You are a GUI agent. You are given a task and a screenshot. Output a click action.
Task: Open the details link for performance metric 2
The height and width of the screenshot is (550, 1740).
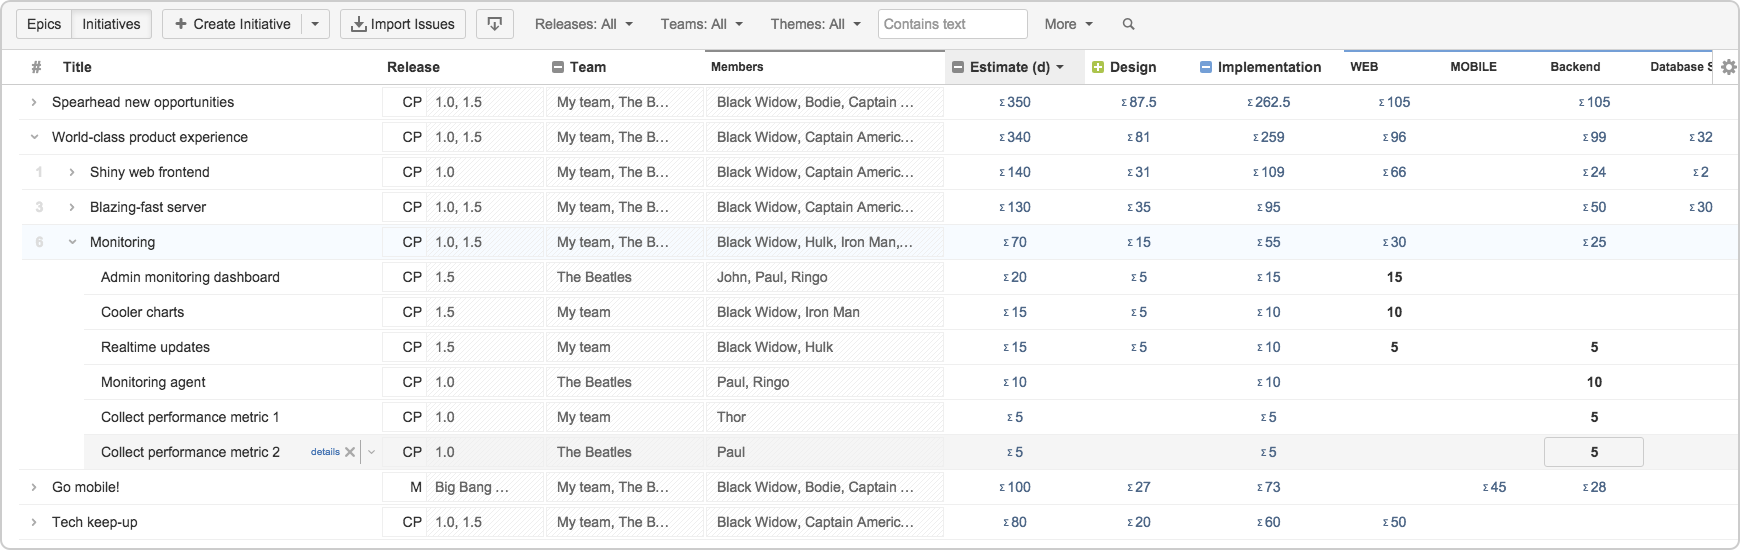click(325, 452)
